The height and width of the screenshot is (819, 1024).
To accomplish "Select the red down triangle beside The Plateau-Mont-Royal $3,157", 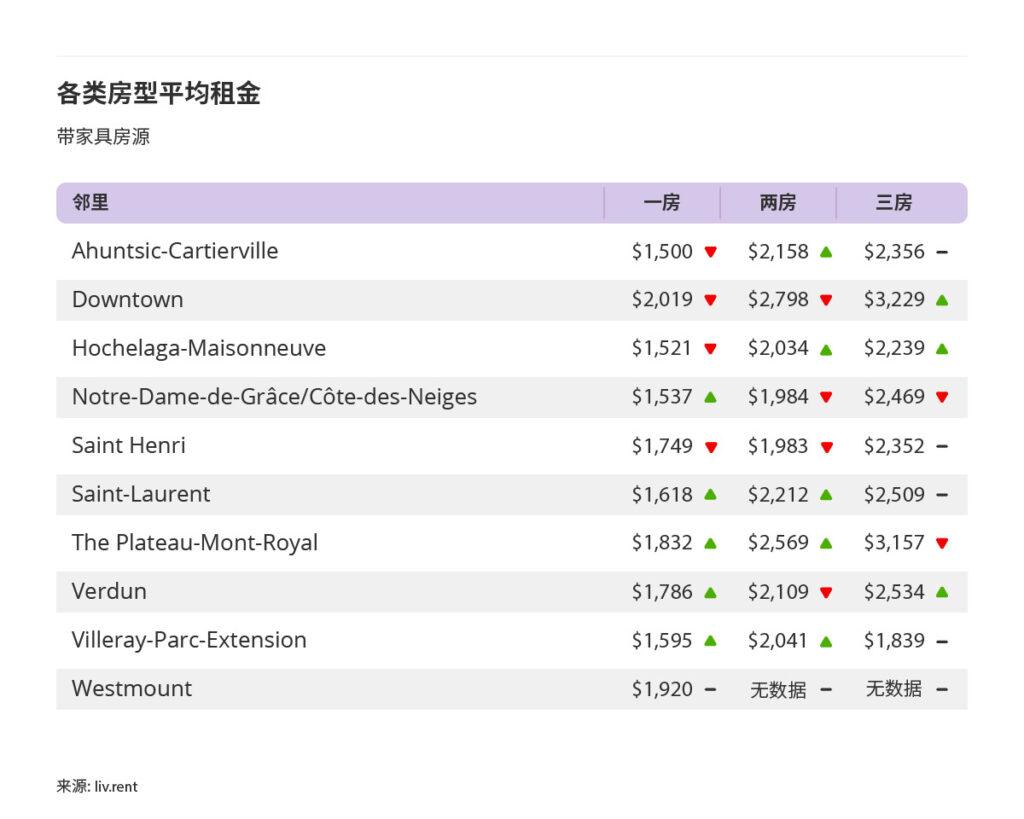I will (941, 543).
